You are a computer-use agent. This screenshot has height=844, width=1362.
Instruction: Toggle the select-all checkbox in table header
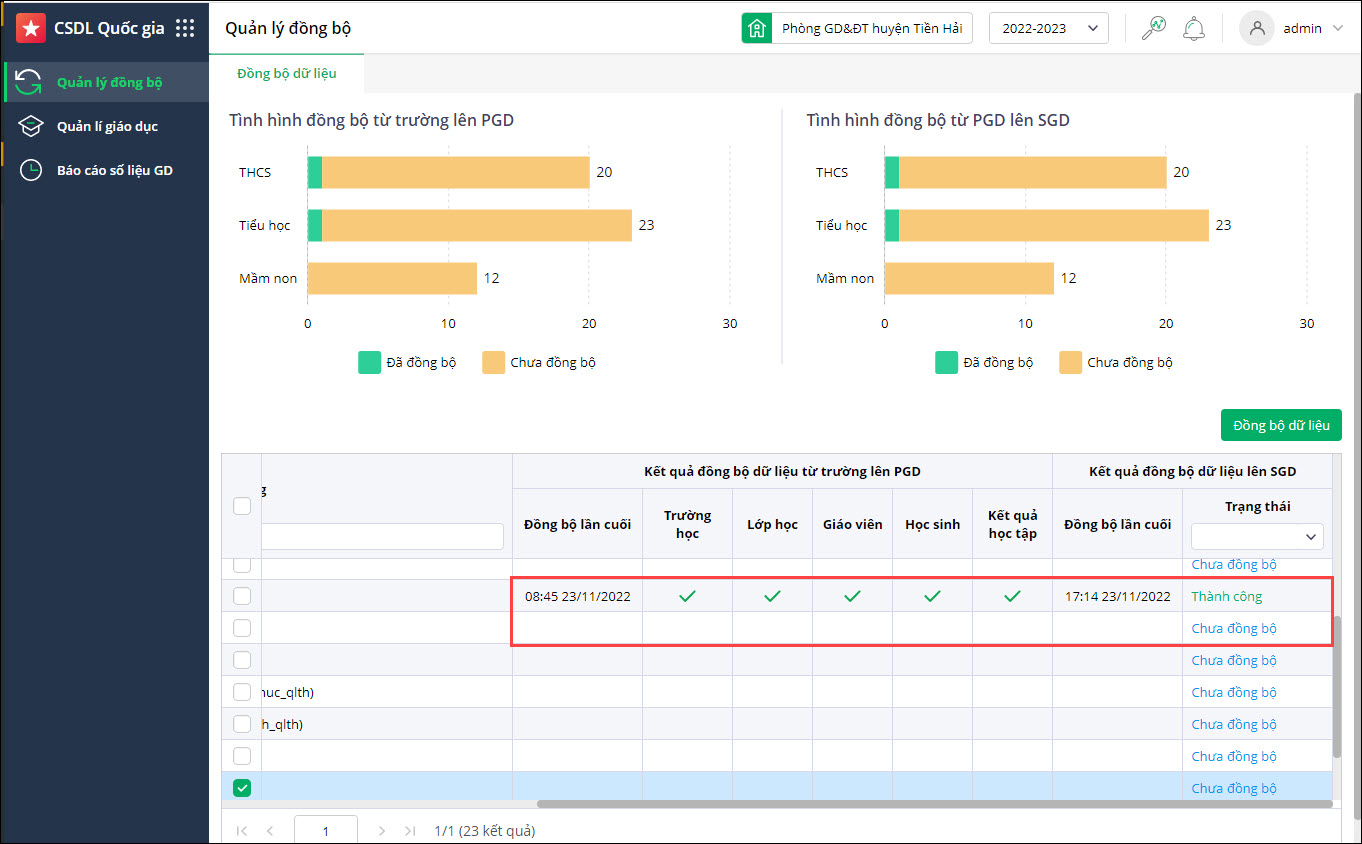[242, 506]
